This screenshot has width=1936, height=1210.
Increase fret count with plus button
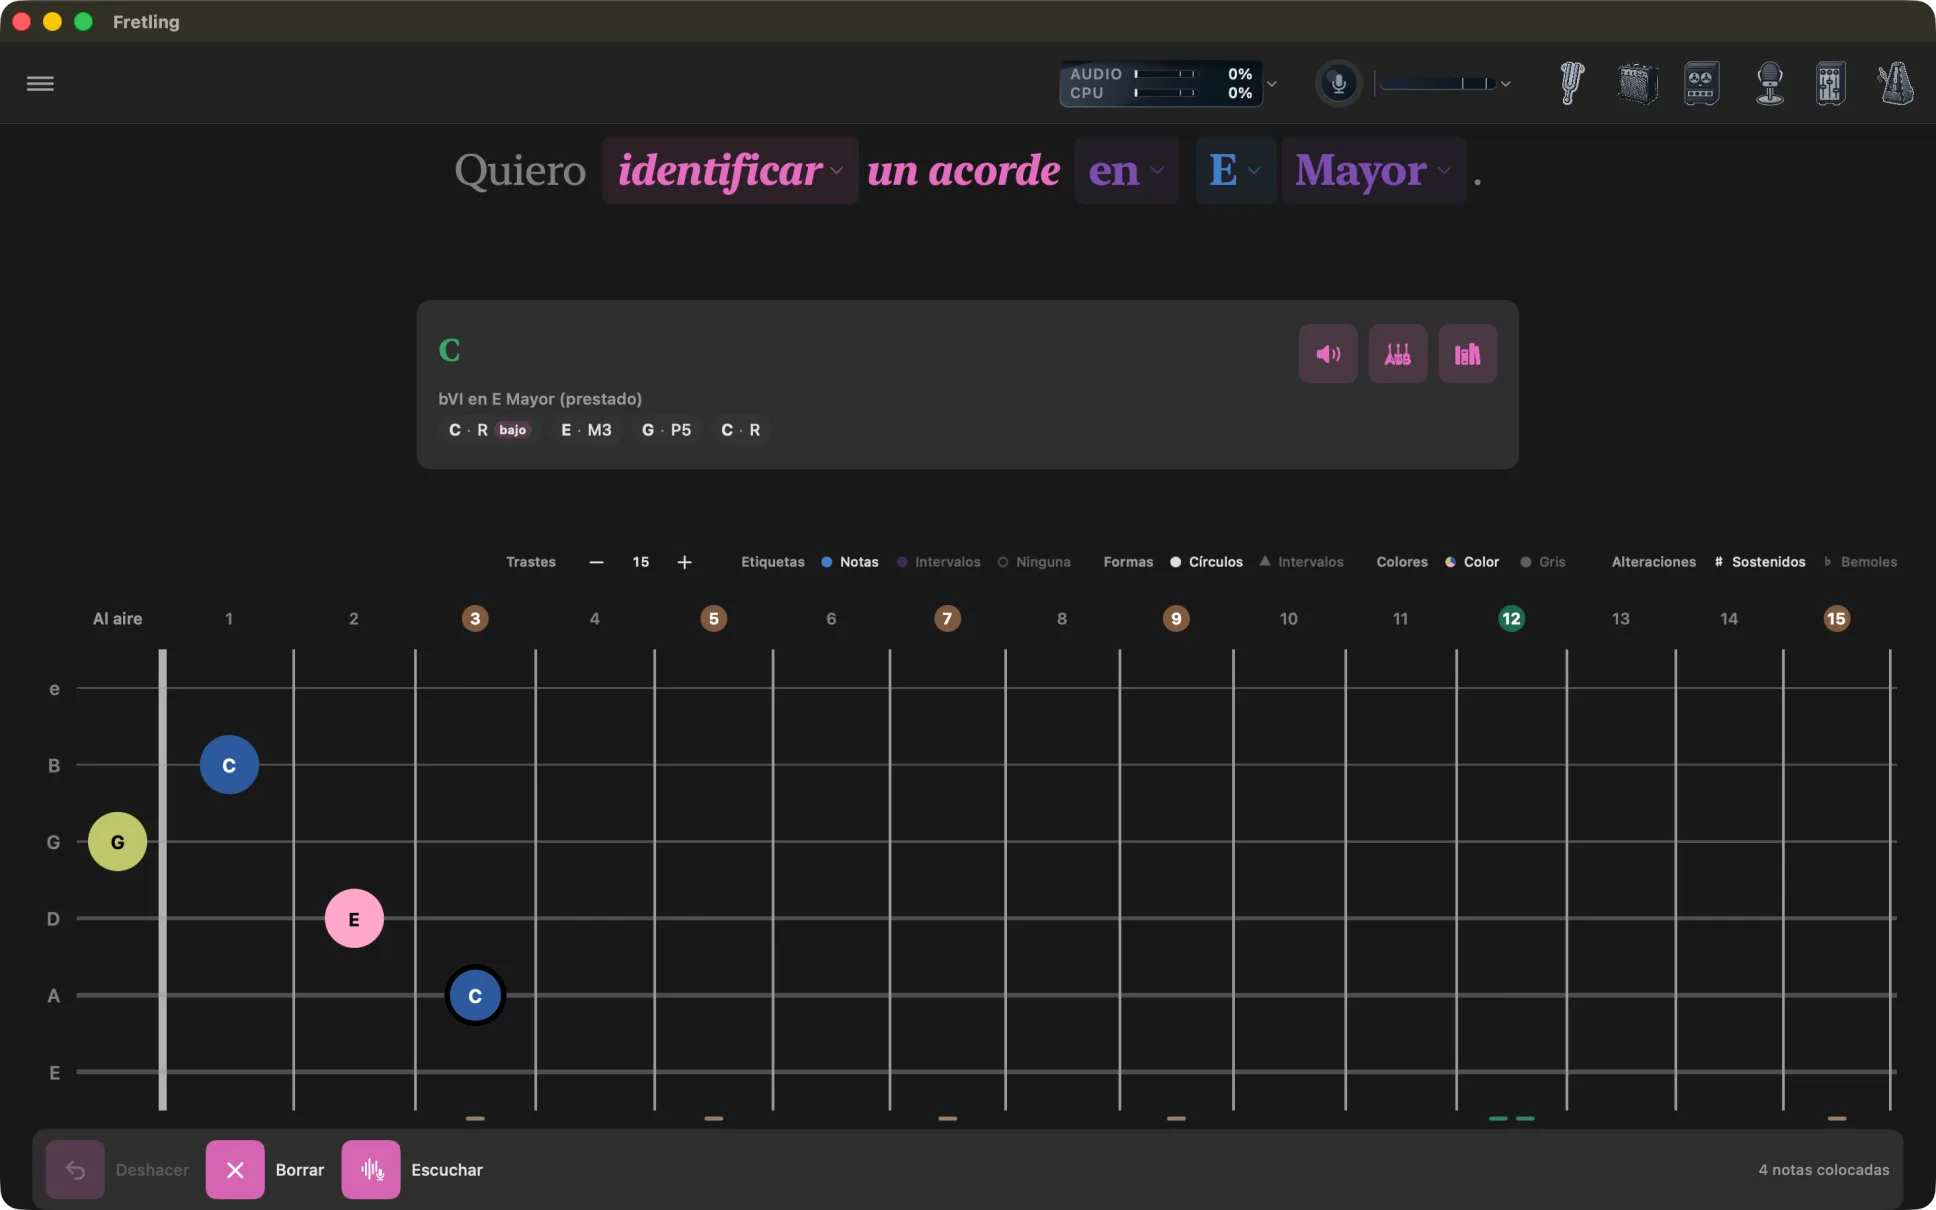685,562
